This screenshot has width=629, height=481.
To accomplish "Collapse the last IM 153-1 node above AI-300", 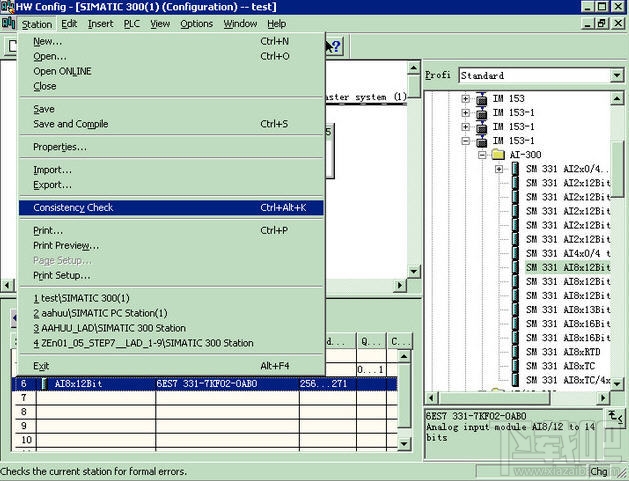I will point(465,141).
